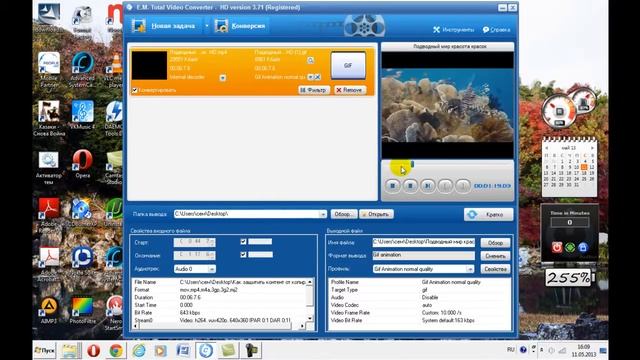This screenshot has width=640, height=360.
Task: Open the Advanced SystemCare desktop shortcut
Action: (82, 69)
